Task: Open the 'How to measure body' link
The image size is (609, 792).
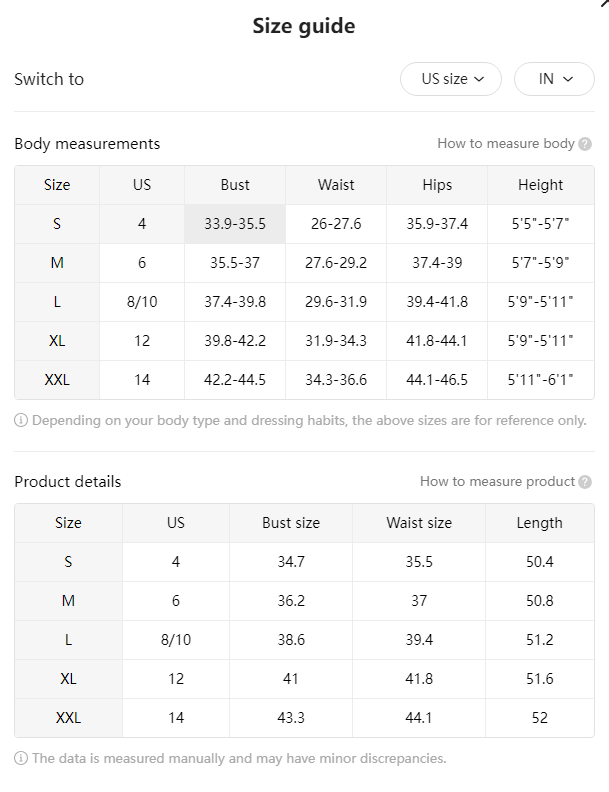Action: click(x=506, y=143)
